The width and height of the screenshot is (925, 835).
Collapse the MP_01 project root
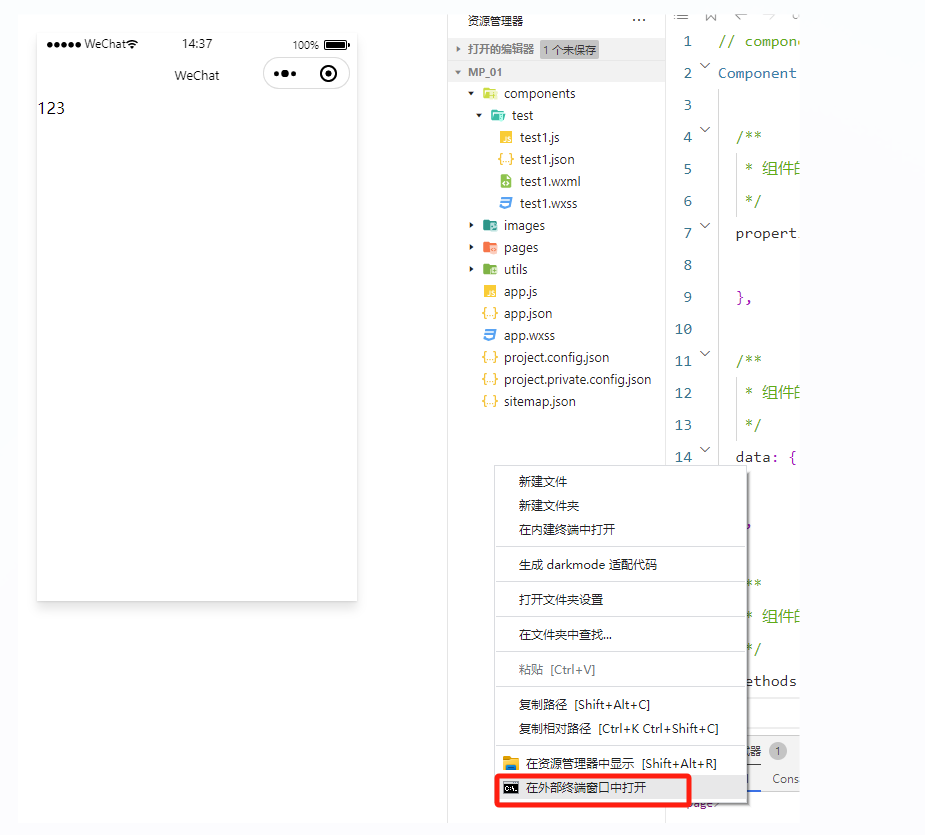point(458,72)
